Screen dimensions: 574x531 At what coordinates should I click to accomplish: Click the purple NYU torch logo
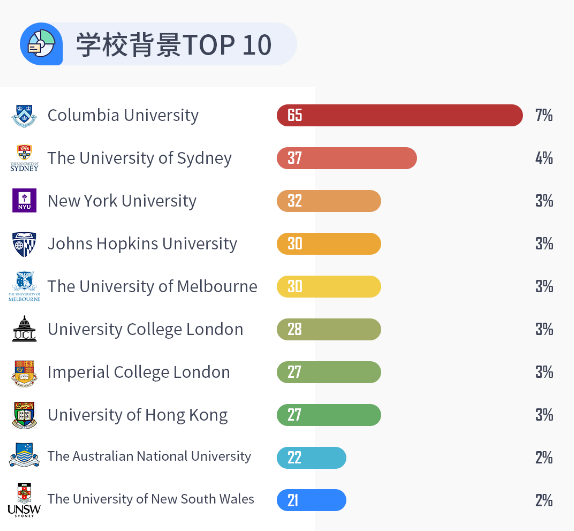click(x=24, y=201)
